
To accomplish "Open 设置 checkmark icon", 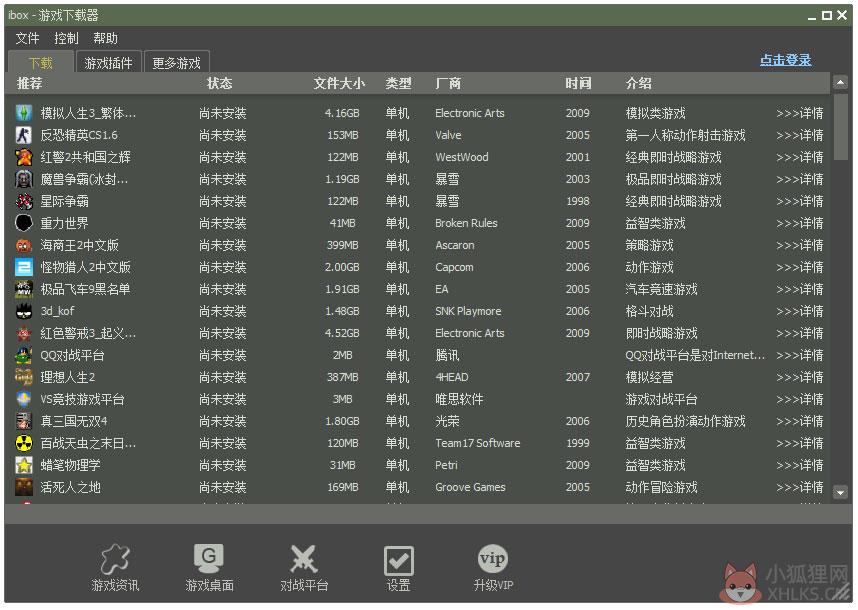I will click(x=398, y=561).
